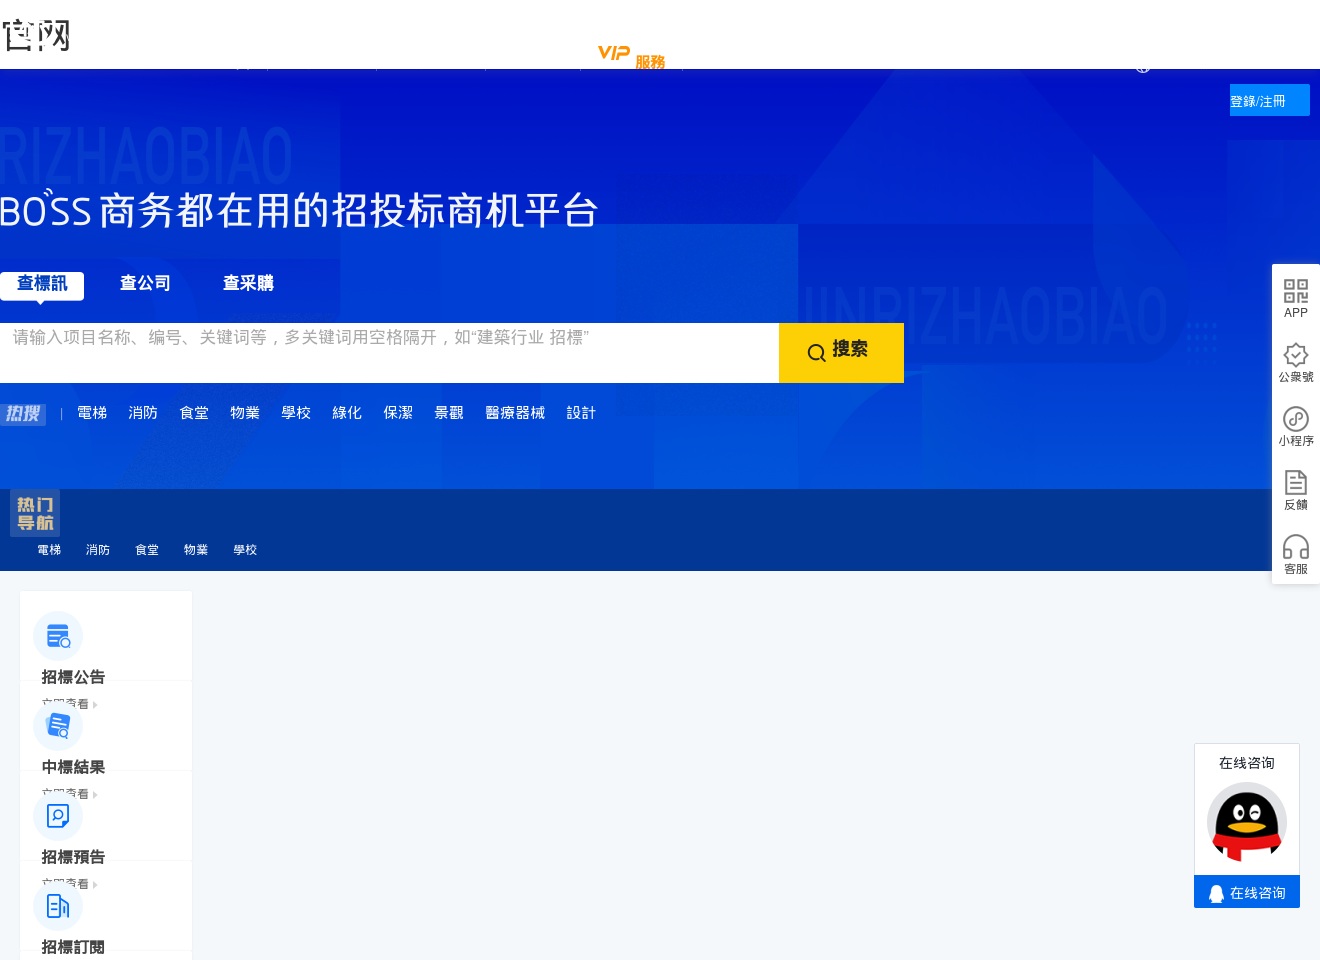Click the 熱門導航 badge
Screen dimensions: 1320x960
click(x=35, y=513)
